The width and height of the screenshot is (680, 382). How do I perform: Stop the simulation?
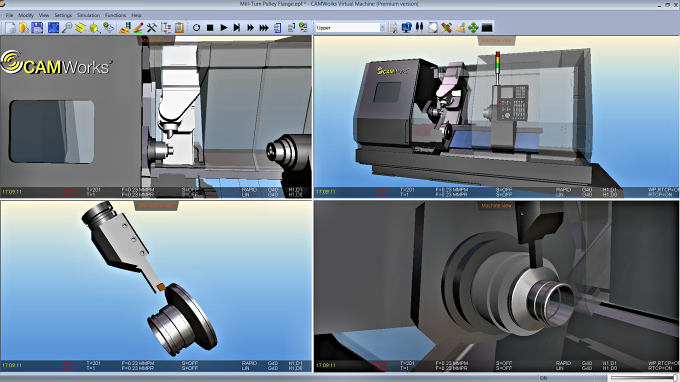pyautogui.click(x=210, y=28)
